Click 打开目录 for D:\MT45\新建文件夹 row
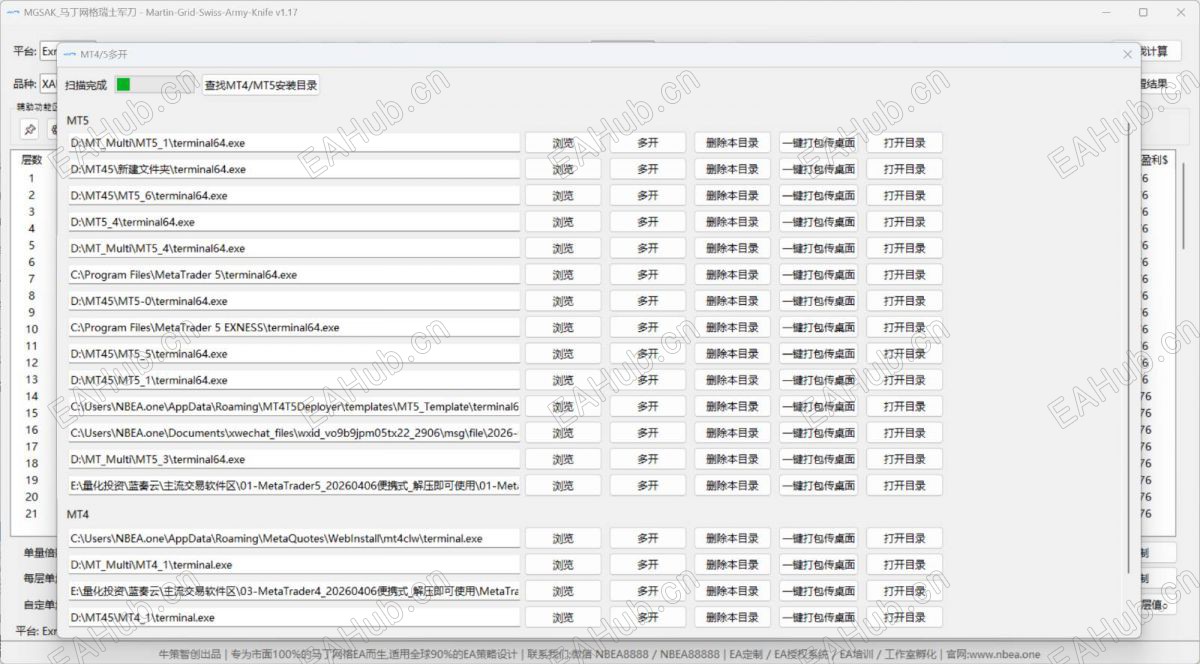1200x664 pixels. coord(904,169)
